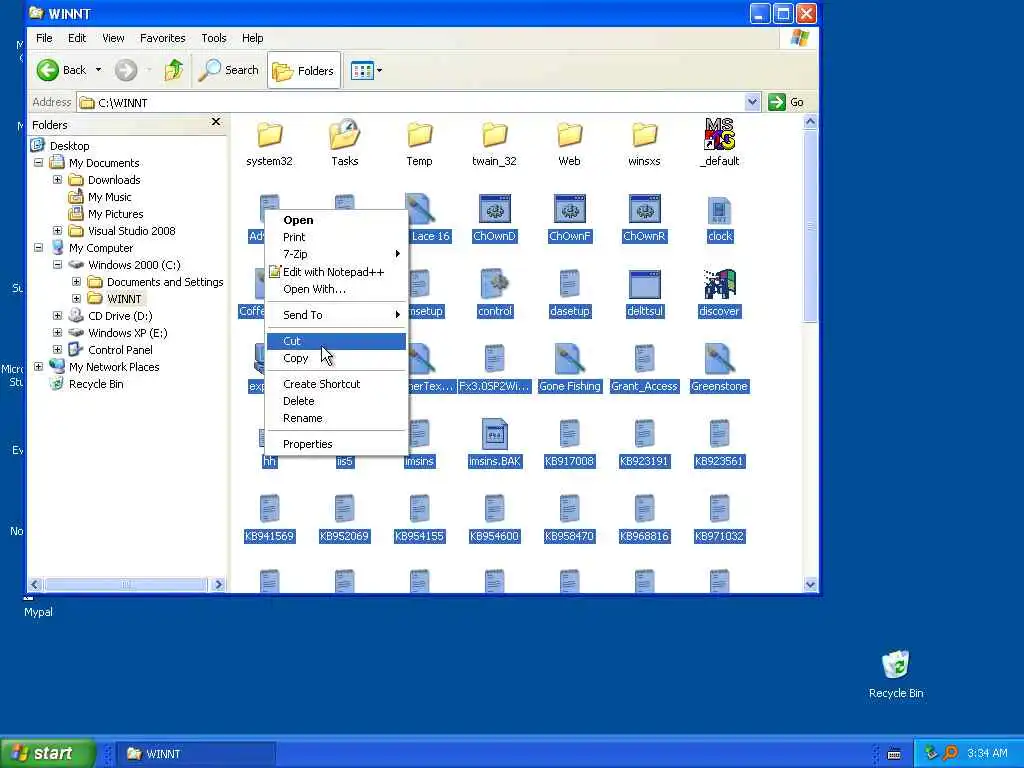Open the Back button history dropdown
The image size is (1024, 768).
click(x=98, y=70)
